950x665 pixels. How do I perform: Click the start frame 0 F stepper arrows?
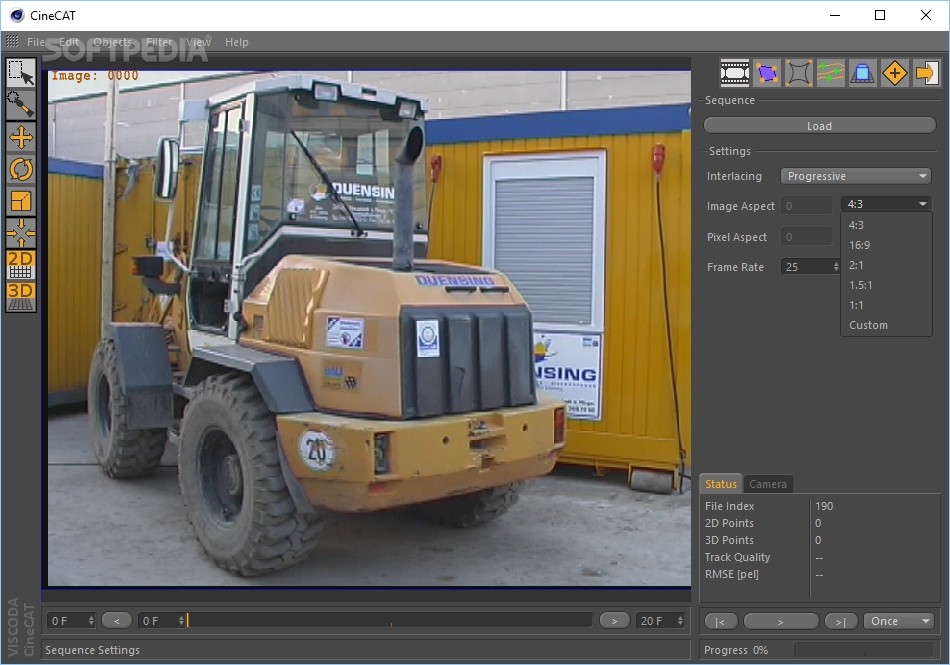click(91, 621)
